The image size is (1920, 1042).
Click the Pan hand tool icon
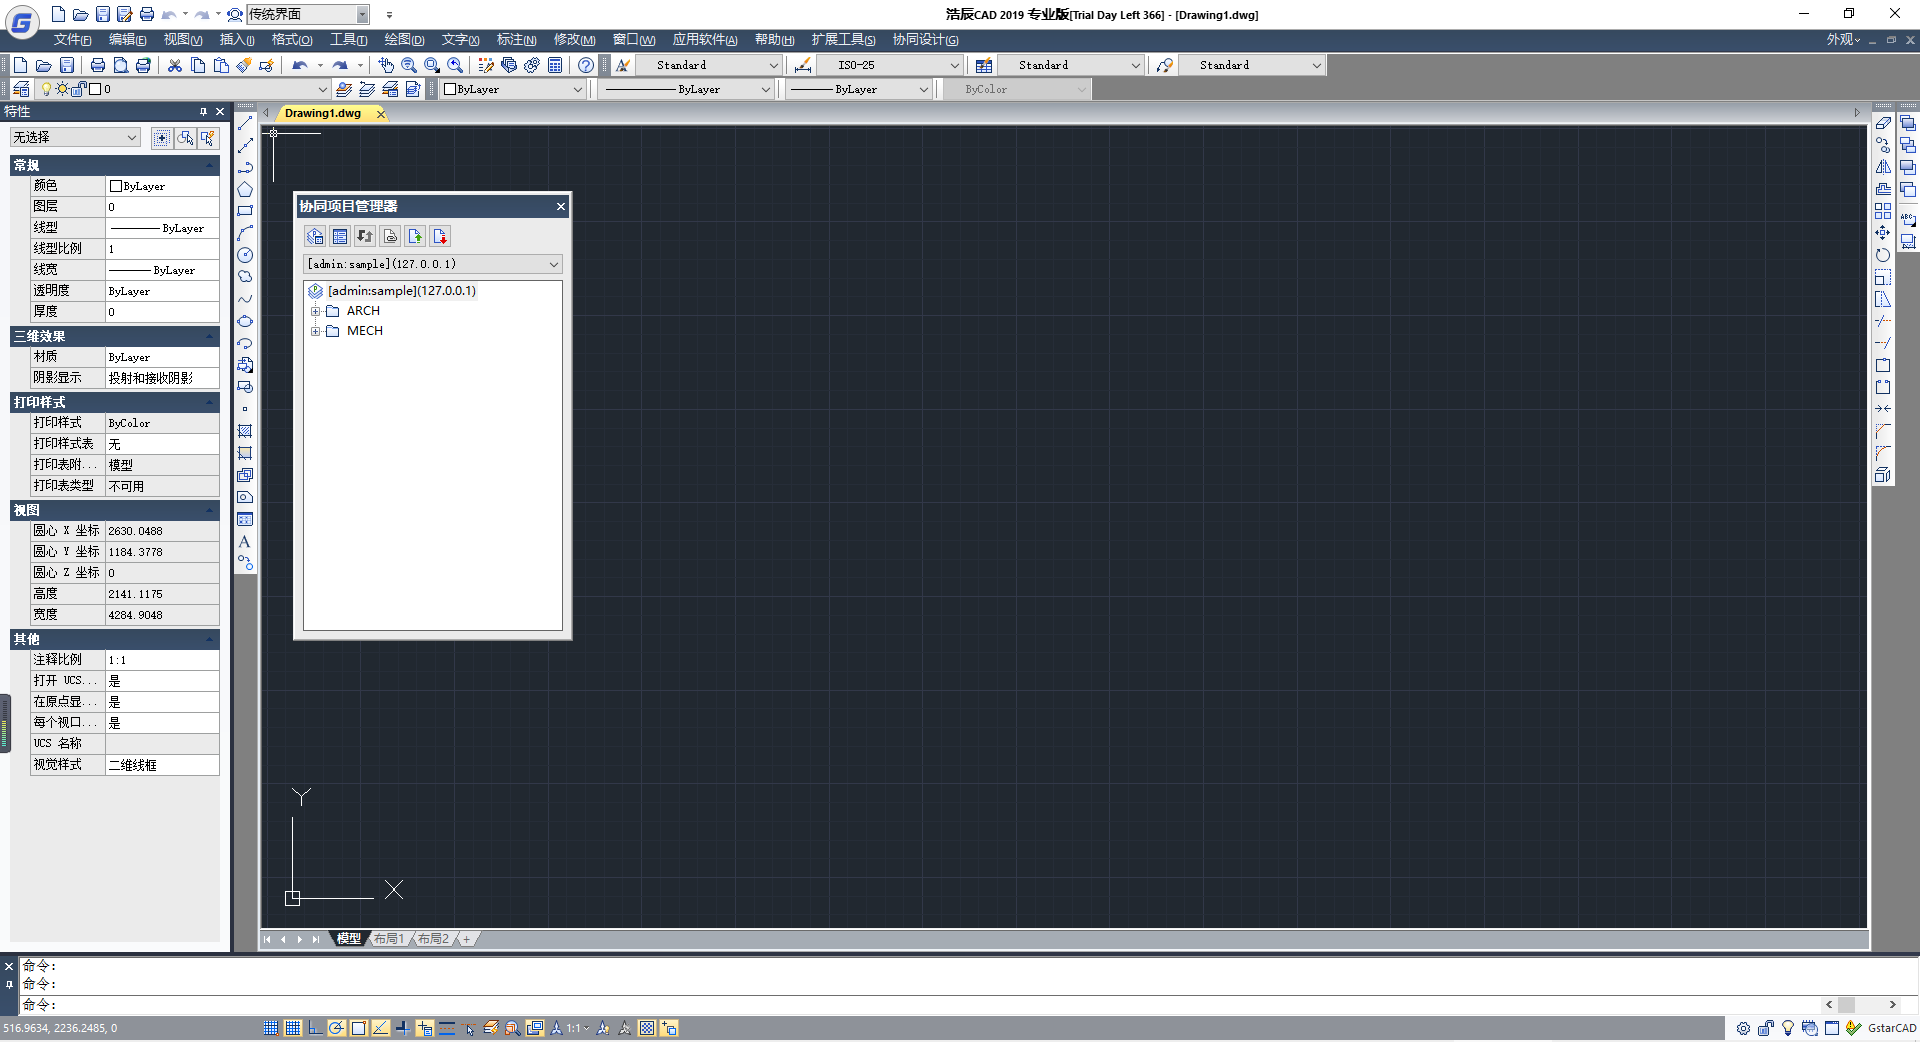[386, 65]
